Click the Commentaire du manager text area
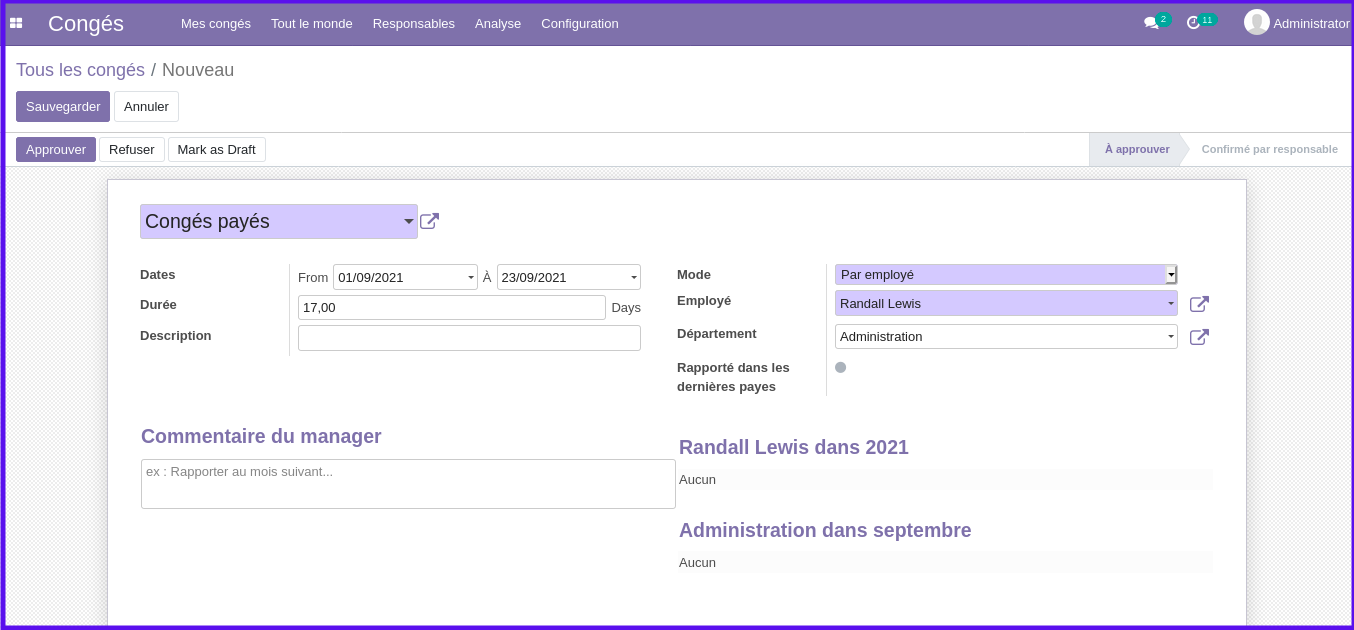The height and width of the screenshot is (630, 1354). pyautogui.click(x=408, y=484)
